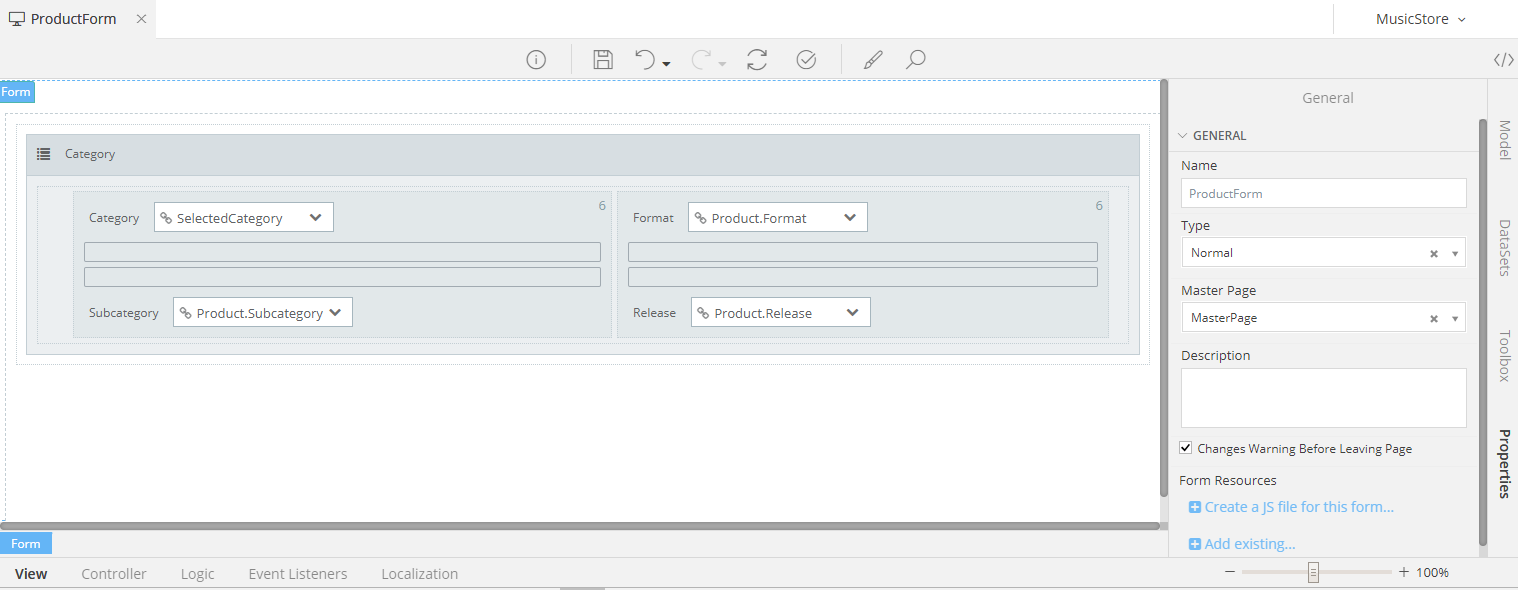Open the Toolbox side panel tab
This screenshot has width=1518, height=590.
coord(1503,356)
